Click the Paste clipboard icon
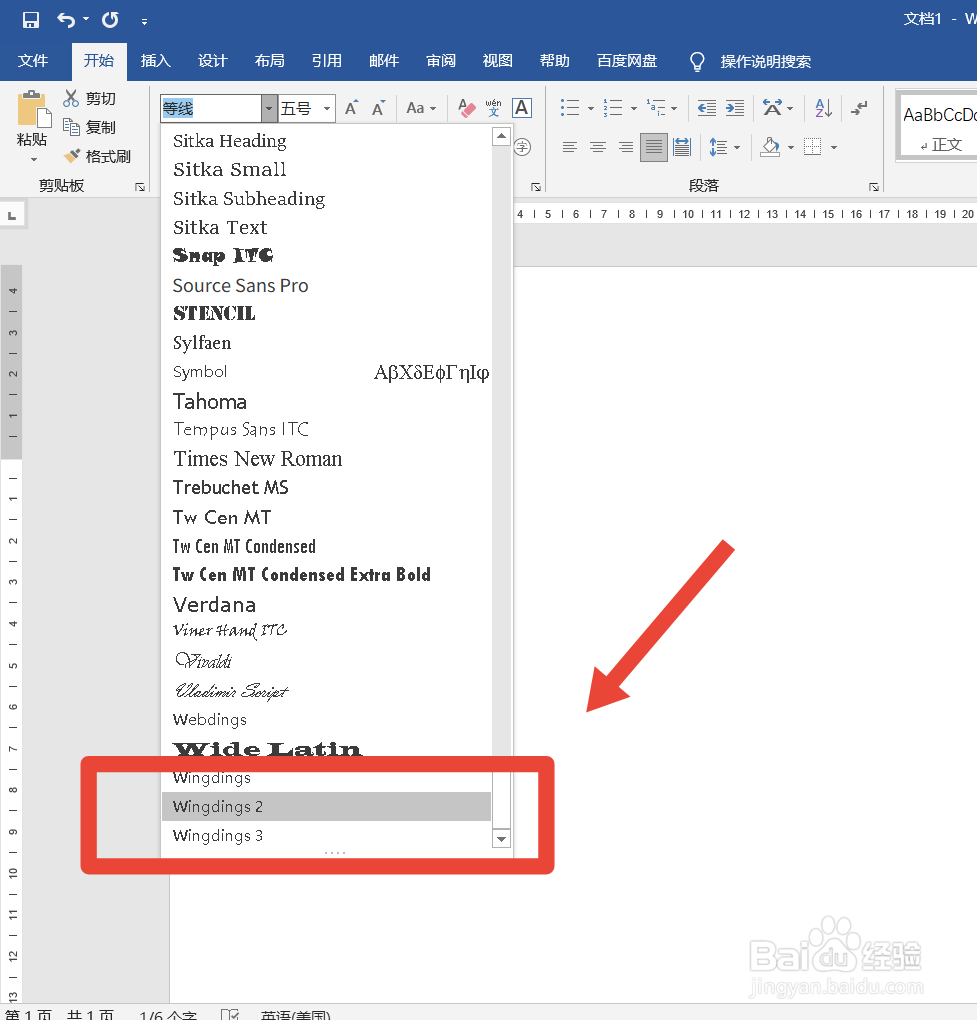The width and height of the screenshot is (977, 1020). tap(33, 108)
